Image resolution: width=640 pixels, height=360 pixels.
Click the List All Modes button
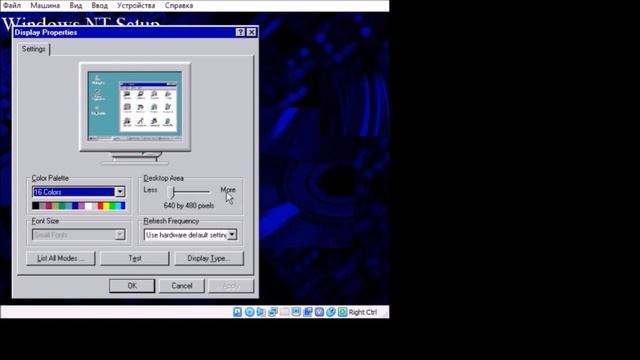coord(60,258)
